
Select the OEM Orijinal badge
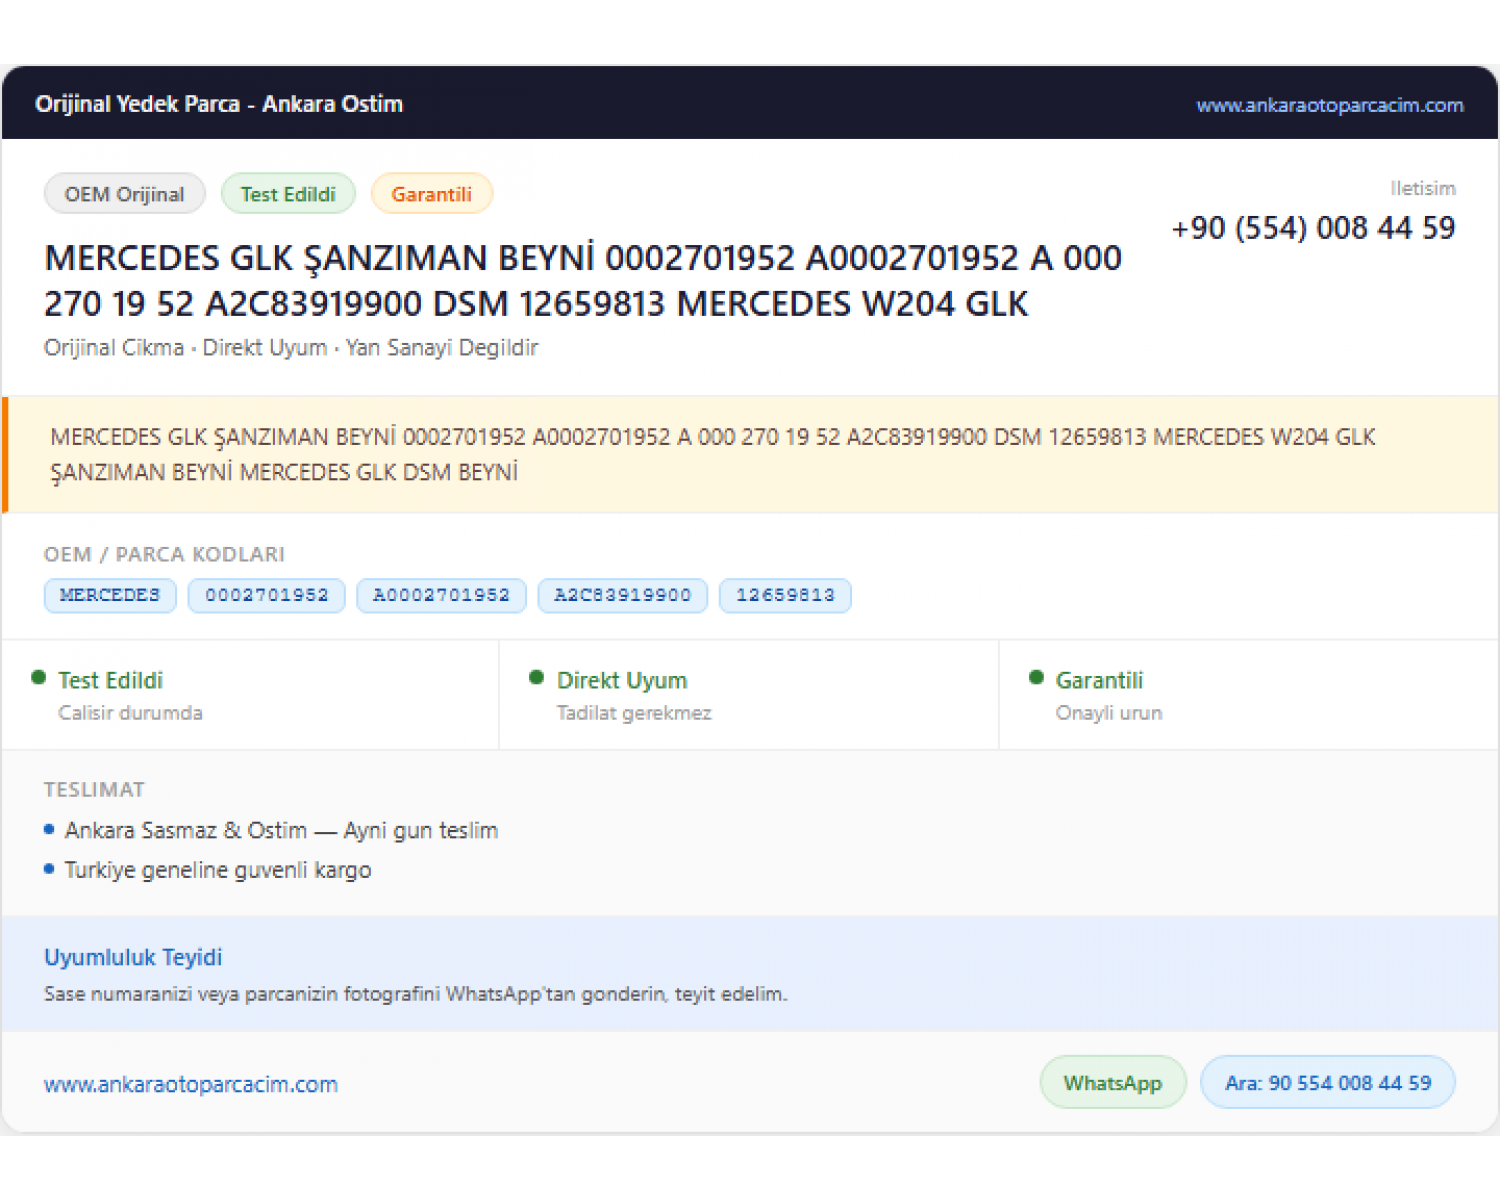[x=125, y=194]
